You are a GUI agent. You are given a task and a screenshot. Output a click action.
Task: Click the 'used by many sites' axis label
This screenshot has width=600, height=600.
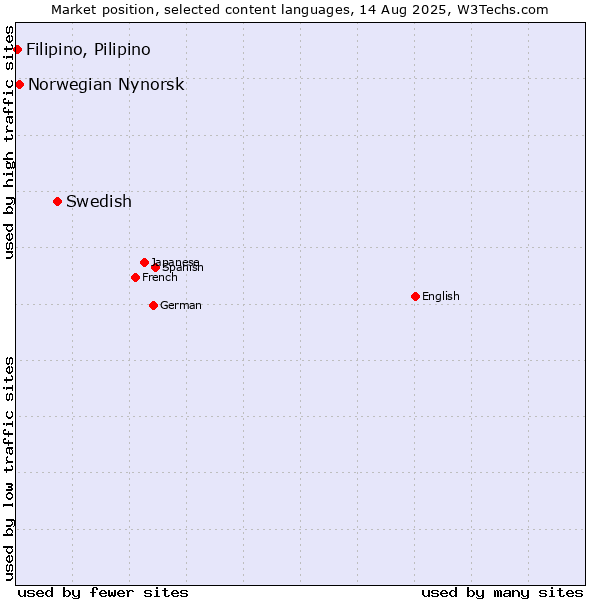(x=502, y=593)
